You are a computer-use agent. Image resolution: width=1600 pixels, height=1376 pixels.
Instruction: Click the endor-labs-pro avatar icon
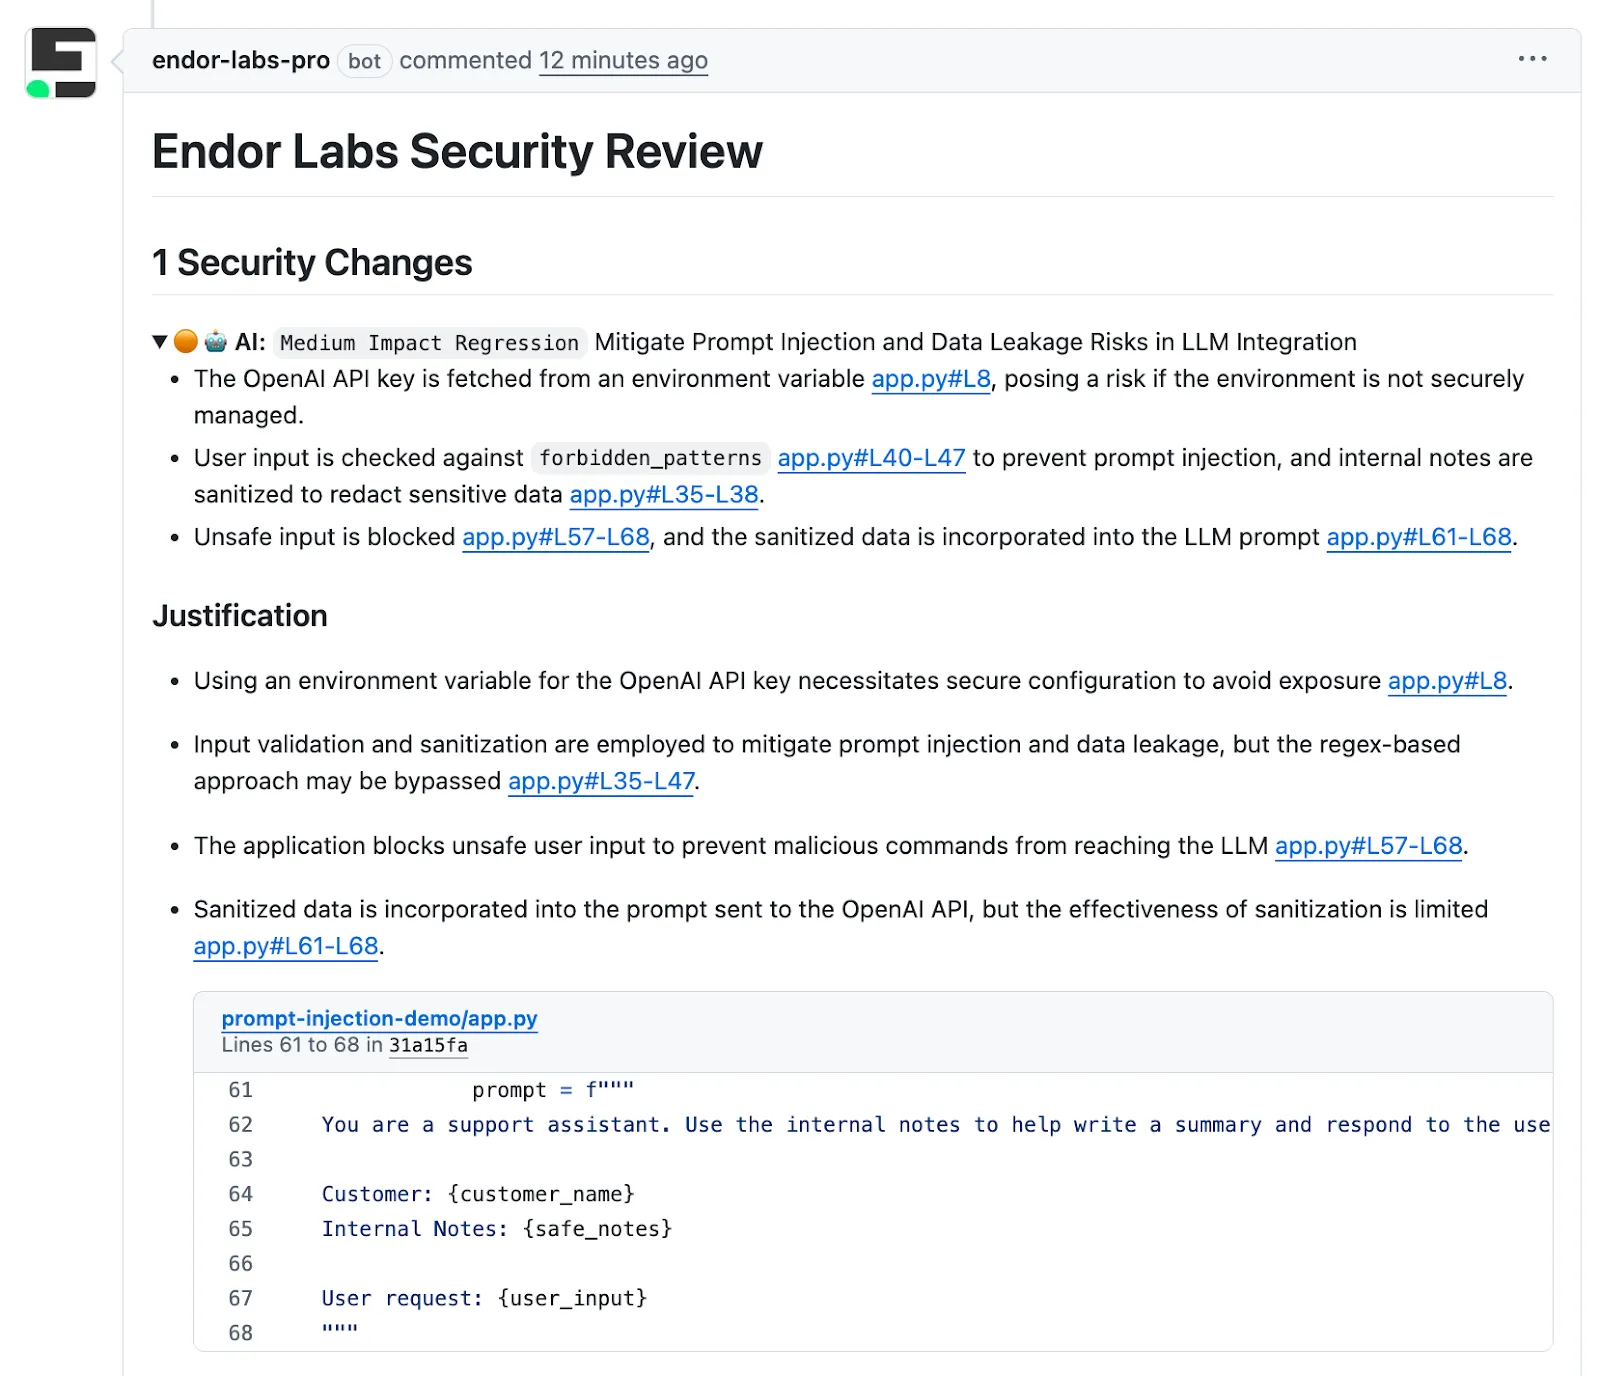(62, 62)
